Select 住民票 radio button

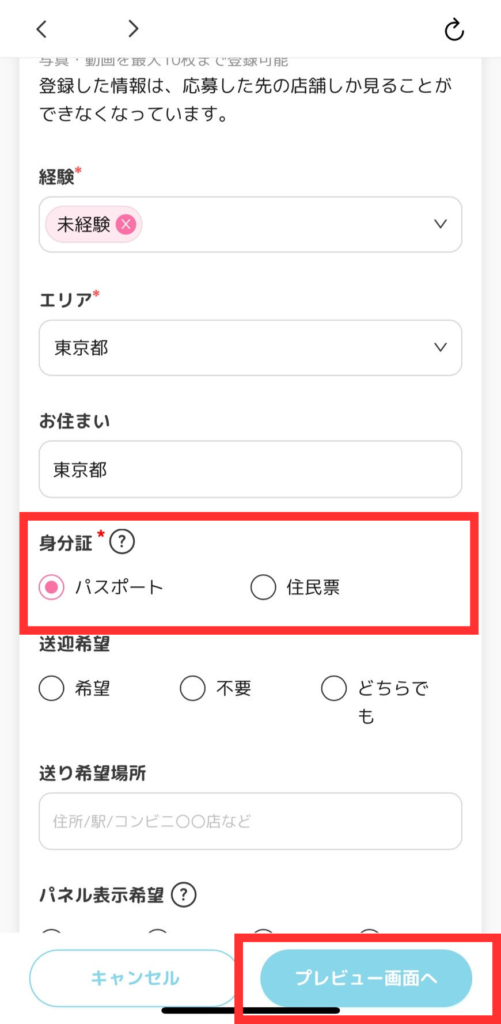[263, 588]
